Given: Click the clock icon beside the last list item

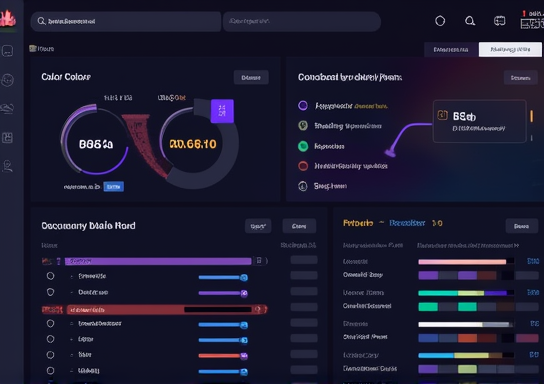Looking at the screenshot, I should pos(303,186).
